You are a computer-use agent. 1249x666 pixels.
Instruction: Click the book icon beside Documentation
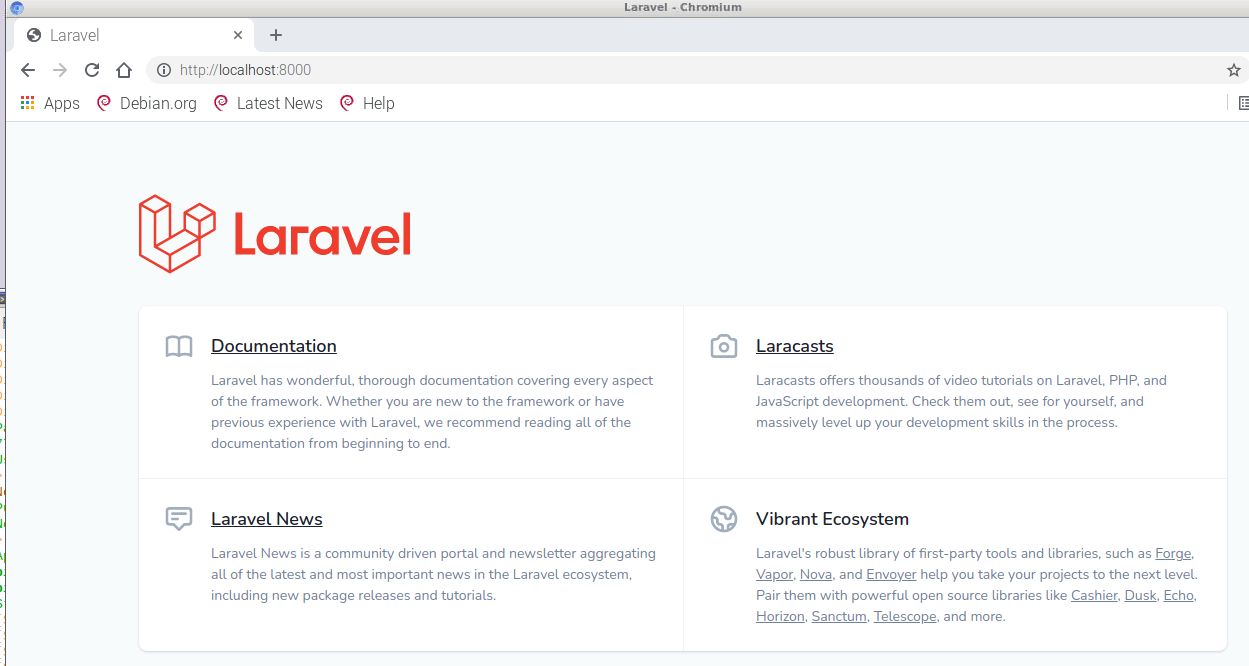pyautogui.click(x=178, y=346)
